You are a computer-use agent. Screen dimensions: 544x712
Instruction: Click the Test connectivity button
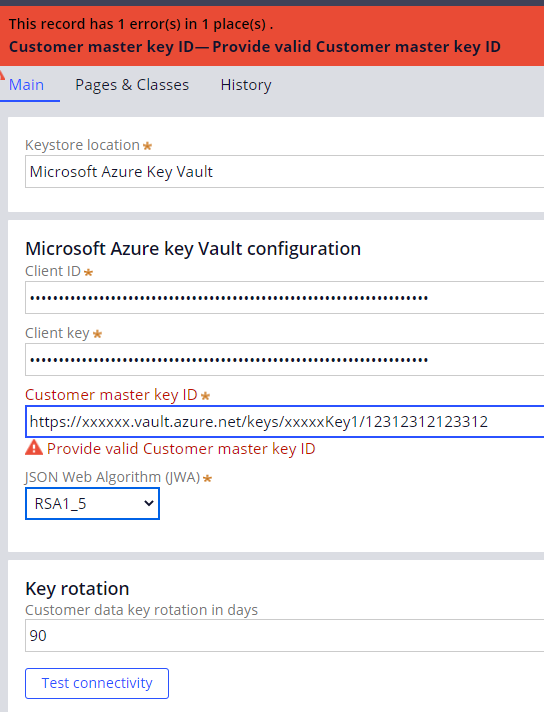[x=97, y=683]
